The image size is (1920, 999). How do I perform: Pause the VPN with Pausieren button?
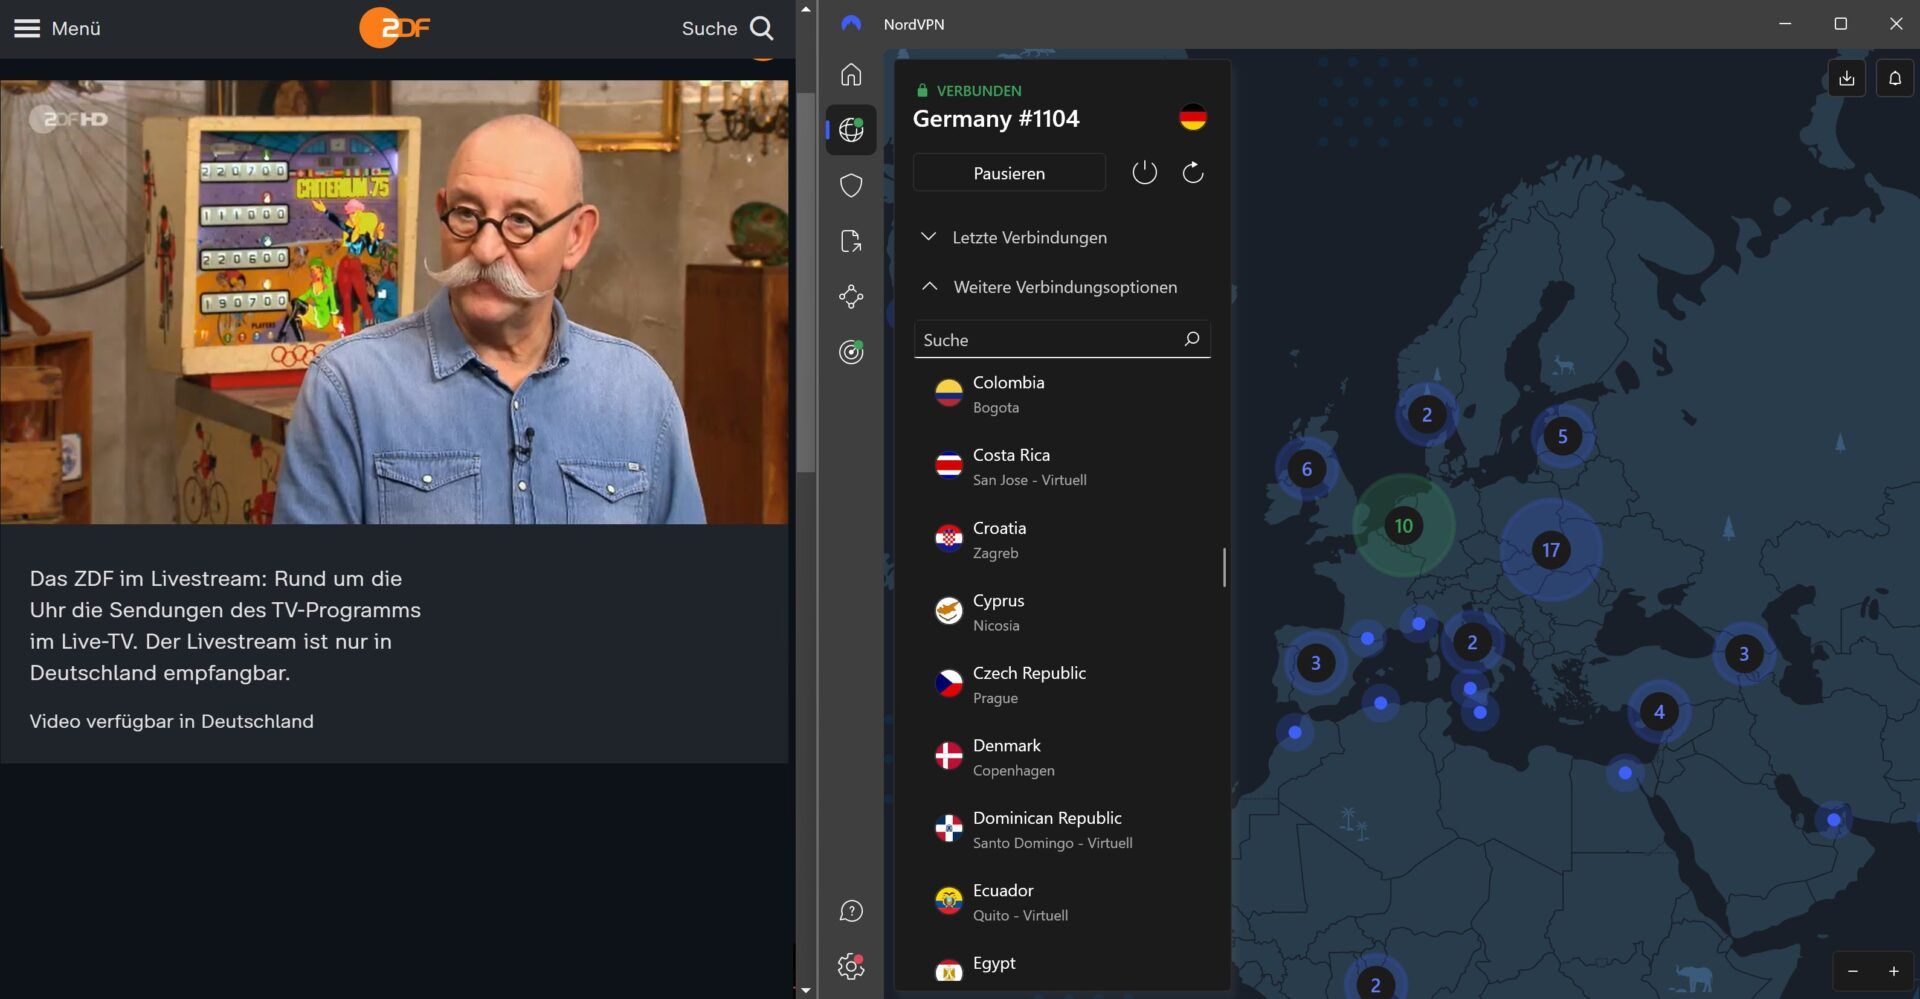pos(1009,173)
